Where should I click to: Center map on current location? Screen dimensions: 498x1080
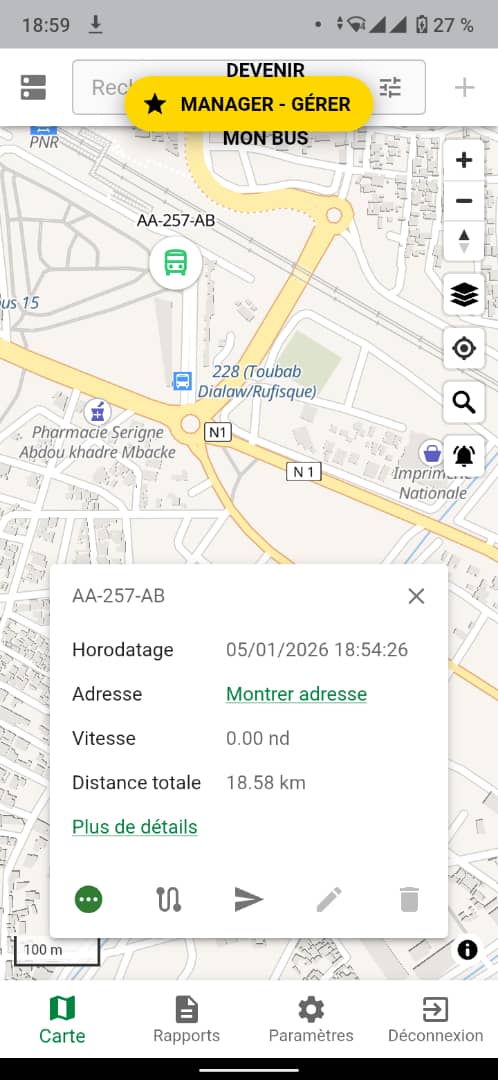coord(464,349)
